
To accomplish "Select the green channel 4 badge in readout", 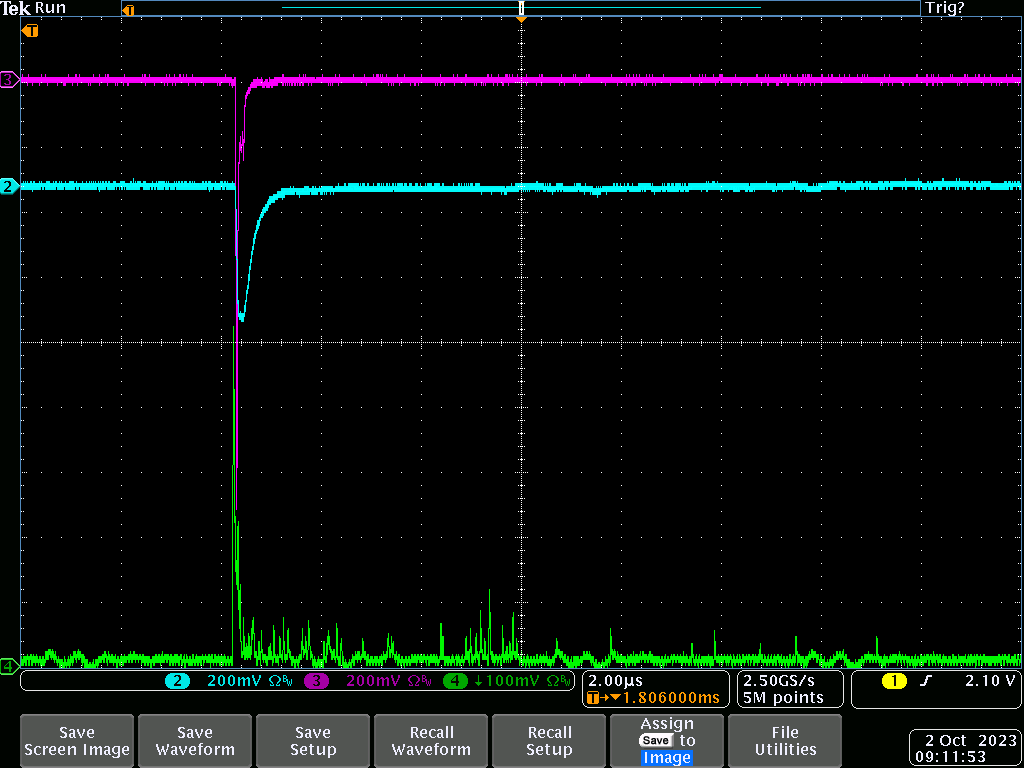I will pos(455,681).
